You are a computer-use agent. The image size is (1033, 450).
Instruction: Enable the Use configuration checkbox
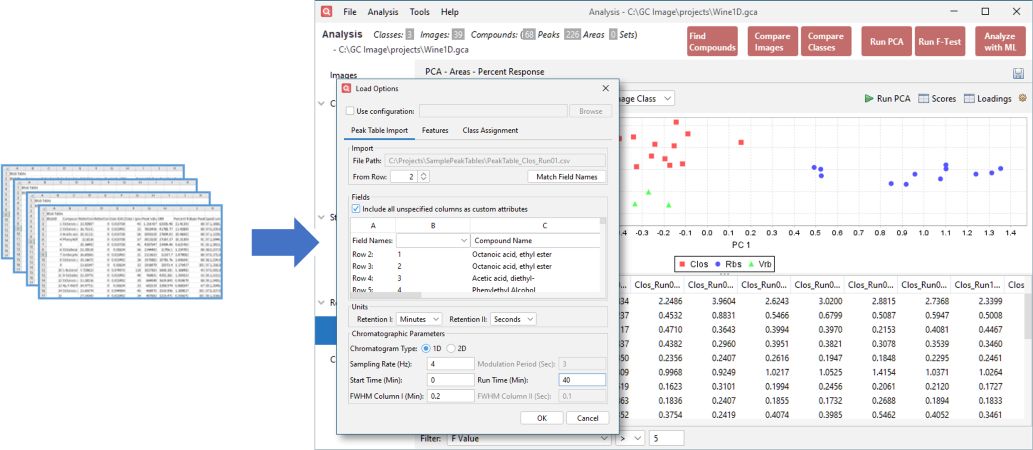pos(349,111)
